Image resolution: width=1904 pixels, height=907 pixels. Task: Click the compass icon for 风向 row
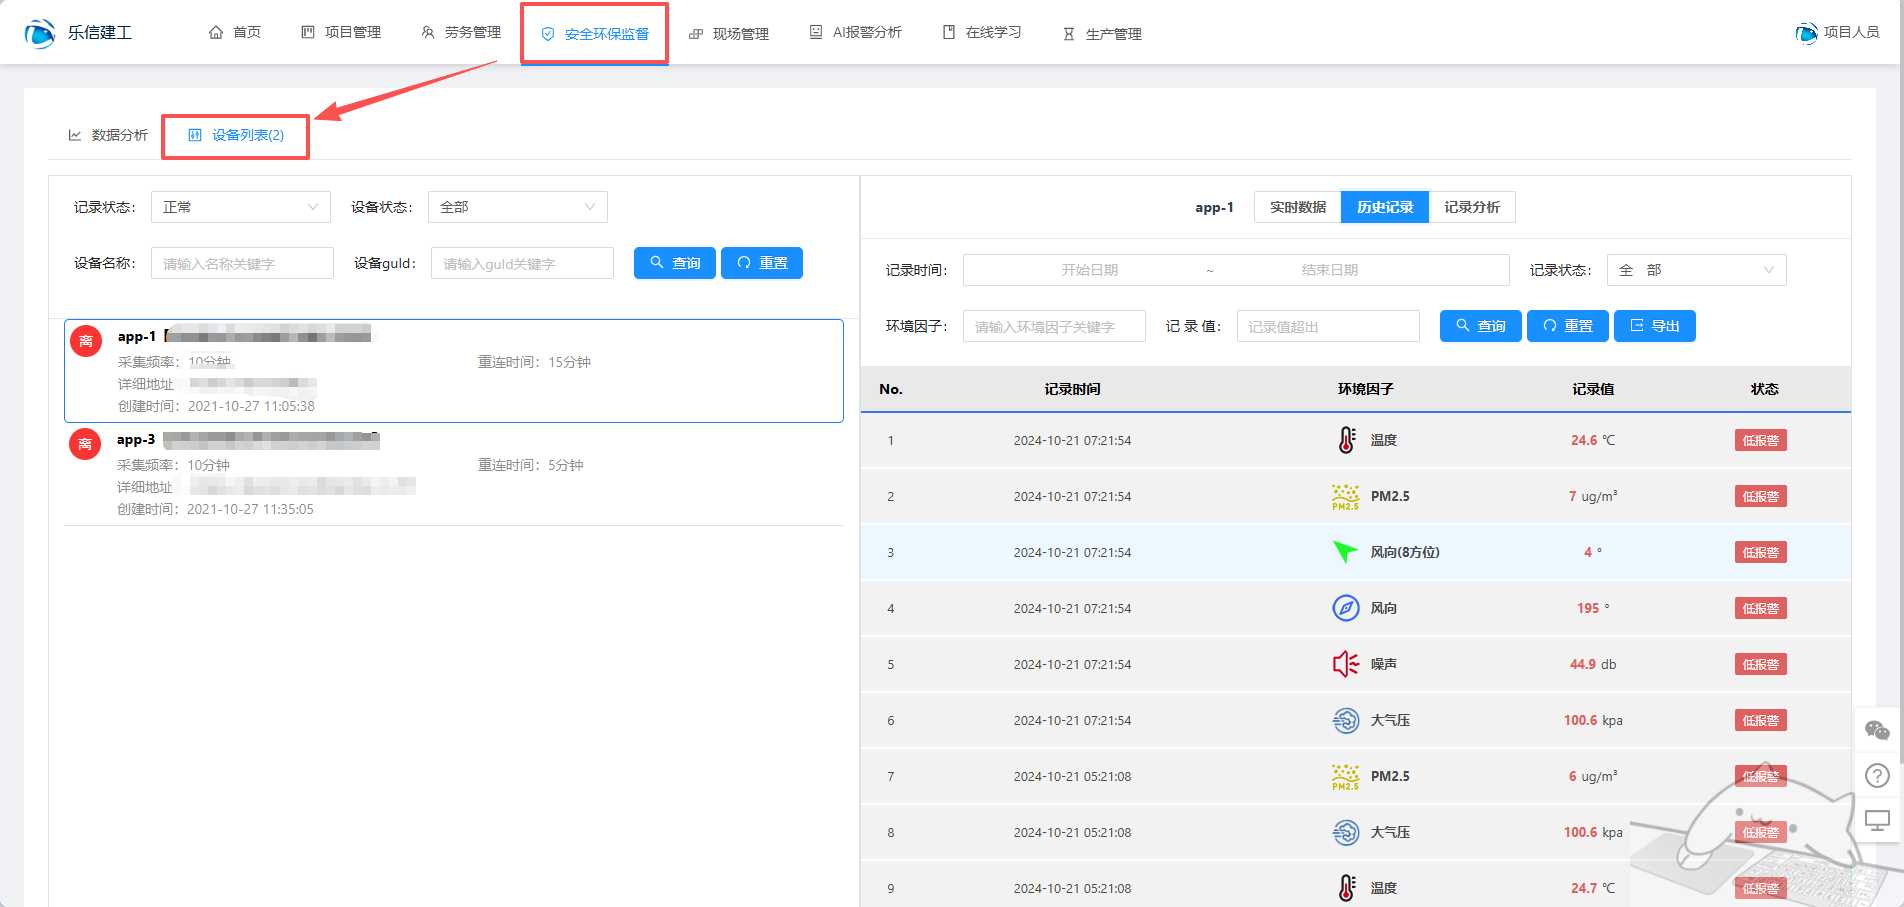pyautogui.click(x=1345, y=608)
